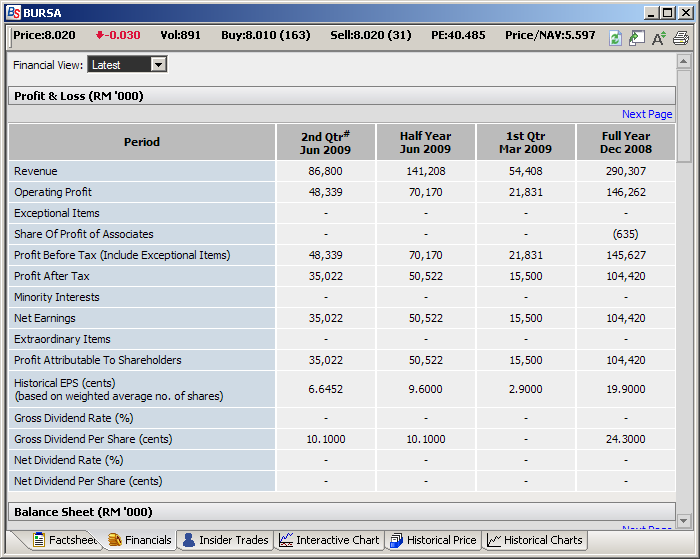Click the BS application icon in title bar
The image size is (700, 559).
[13, 13]
